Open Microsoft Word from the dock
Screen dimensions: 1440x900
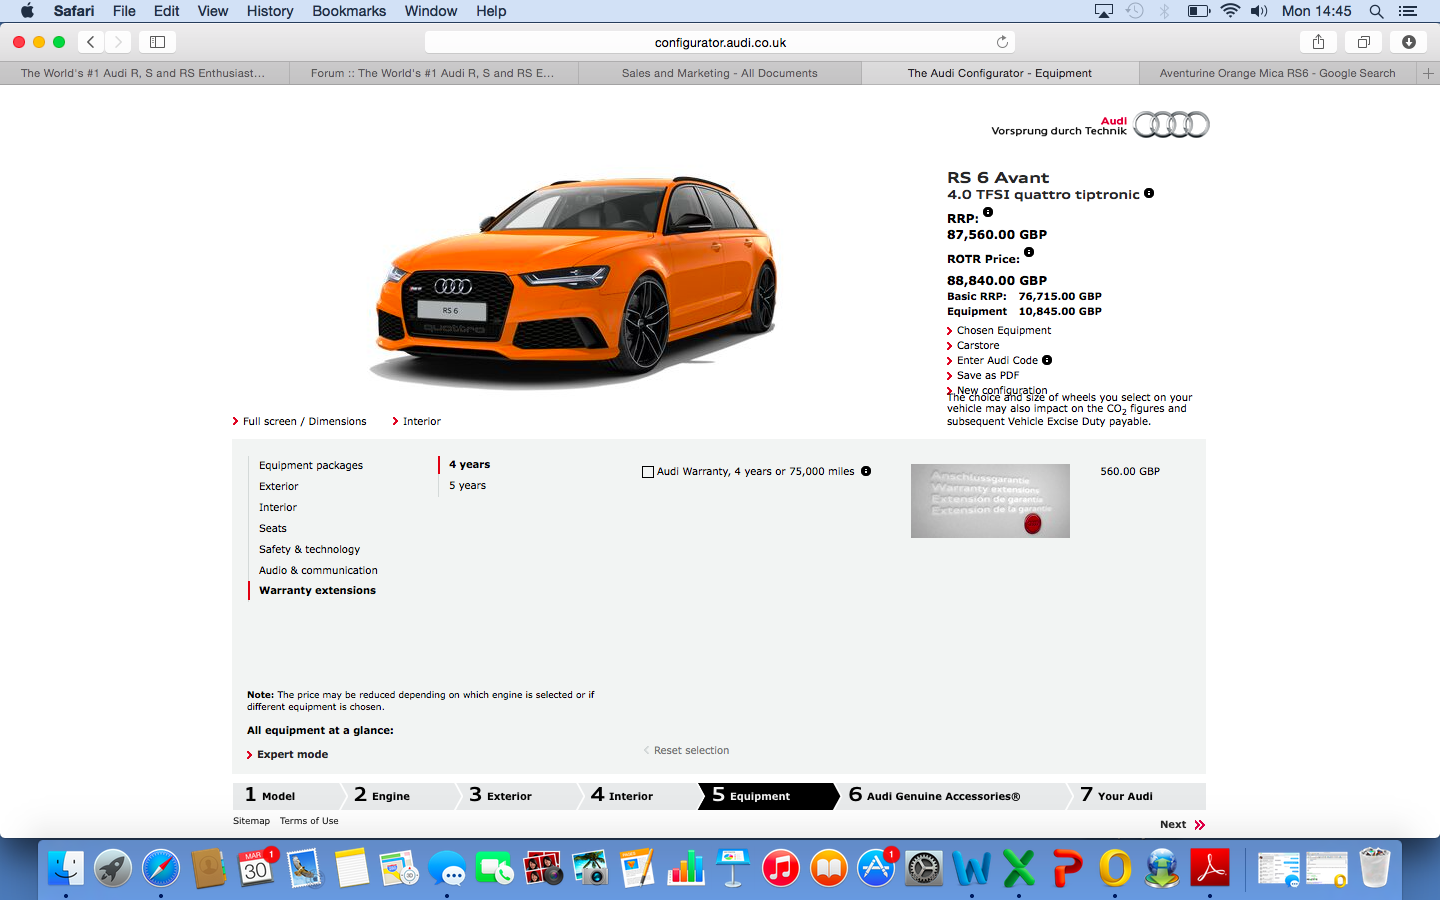[x=971, y=868]
